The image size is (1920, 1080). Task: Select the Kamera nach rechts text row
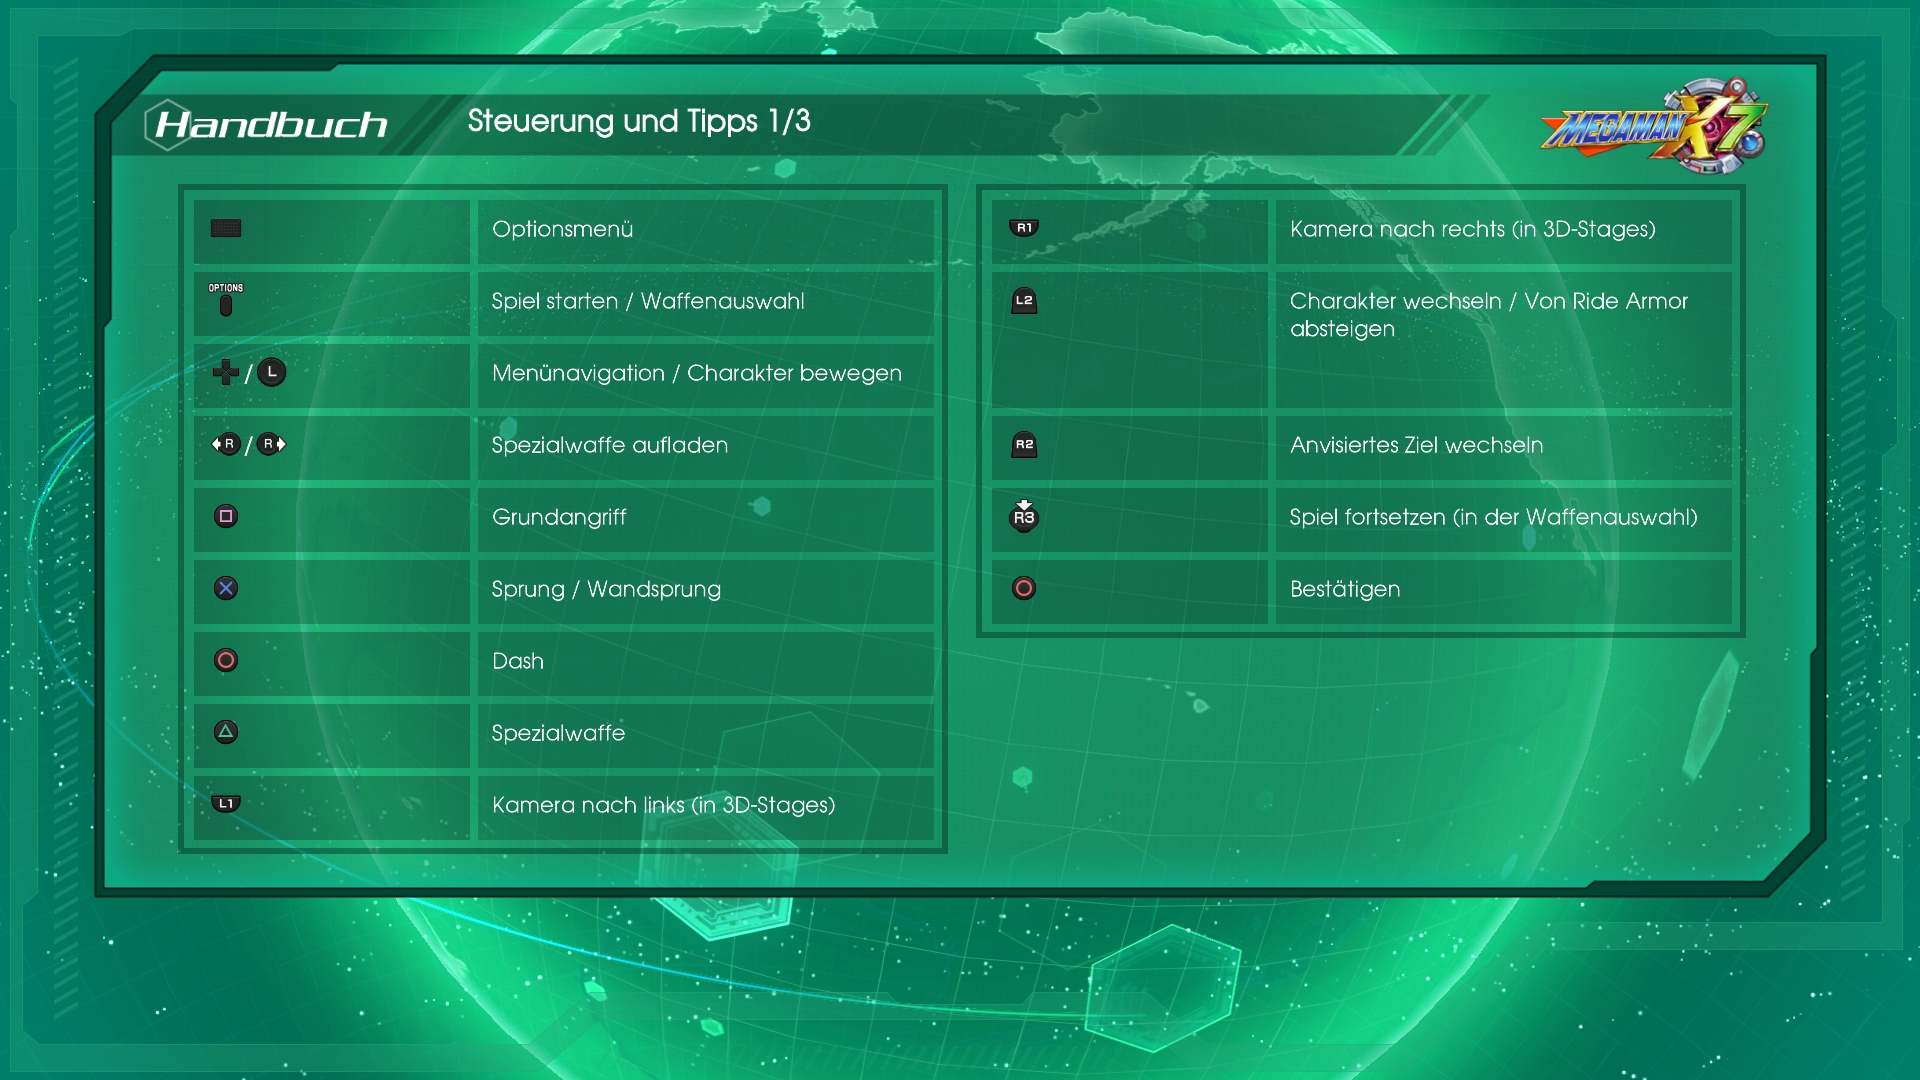pyautogui.click(x=1472, y=229)
